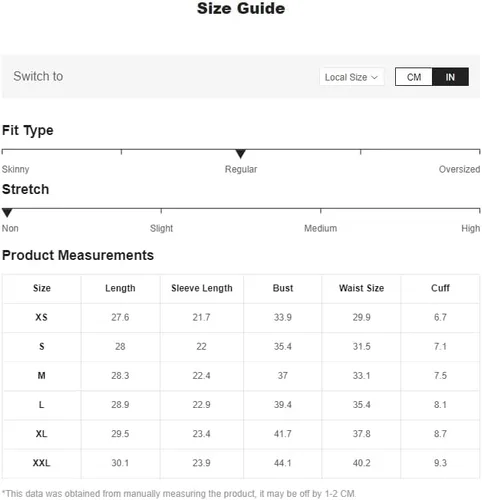The image size is (482, 500).
Task: Click the Skinny fit label
Action: pos(15,169)
